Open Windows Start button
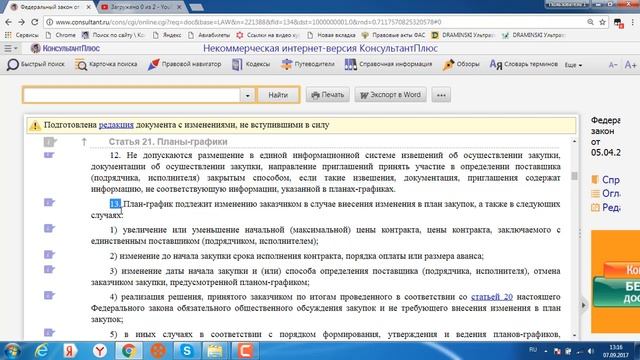This screenshot has height=360, width=640. 11,351
